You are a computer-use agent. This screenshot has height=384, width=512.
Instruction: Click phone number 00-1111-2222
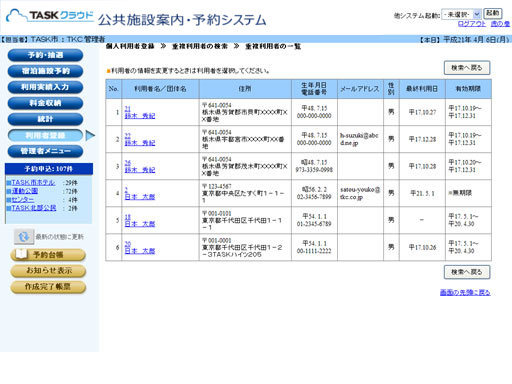tap(314, 251)
